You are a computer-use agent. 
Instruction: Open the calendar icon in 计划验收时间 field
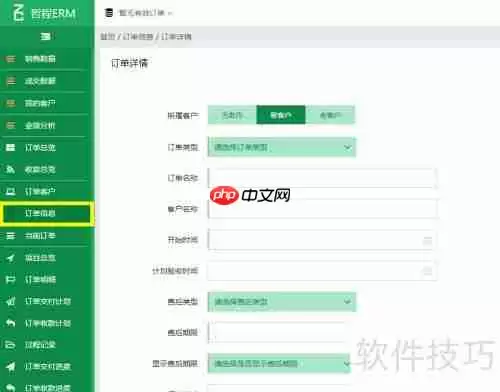click(x=427, y=271)
